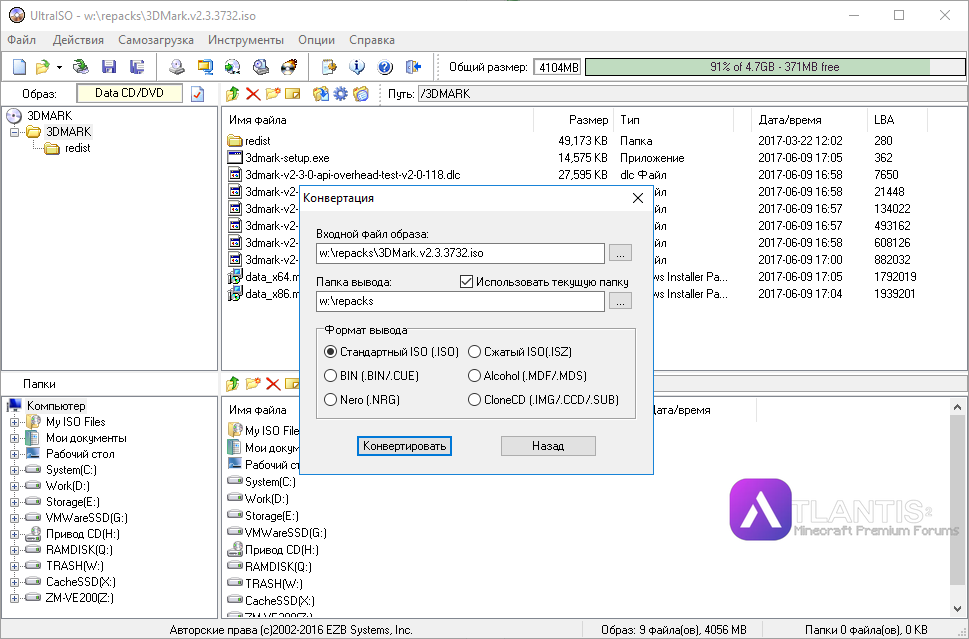Click the red X delete icon in the image toolbar
Screen dimensions: 969x639
253,94
